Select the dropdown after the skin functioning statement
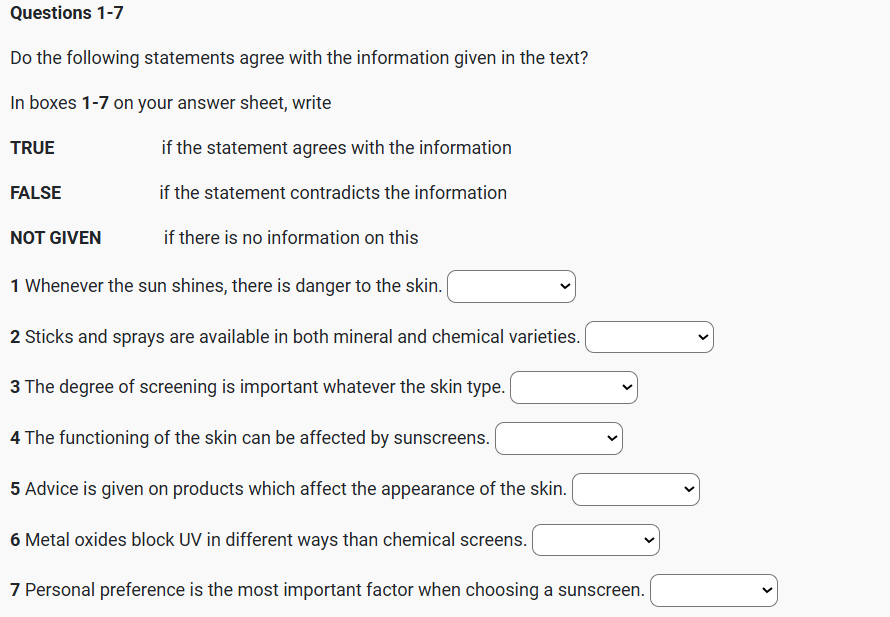890x617 pixels. [x=558, y=439]
